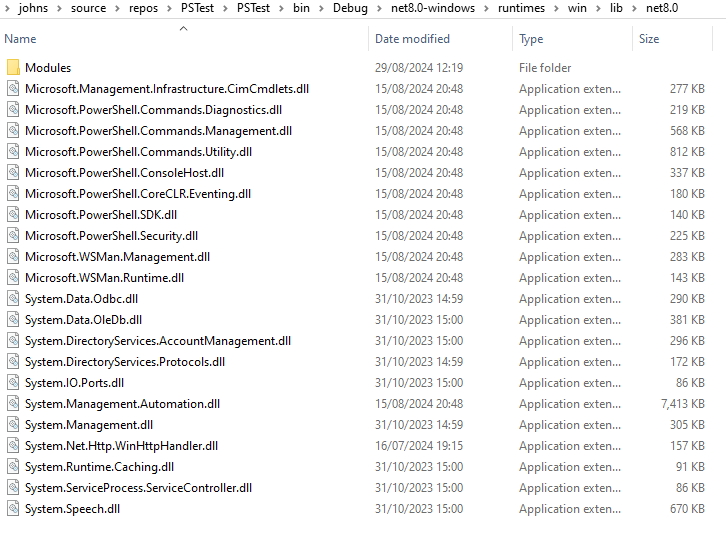Image resolution: width=726 pixels, height=545 pixels.
Task: Expand chevron after net8.0-windows in breadcrumb
Action: [x=487, y=8]
